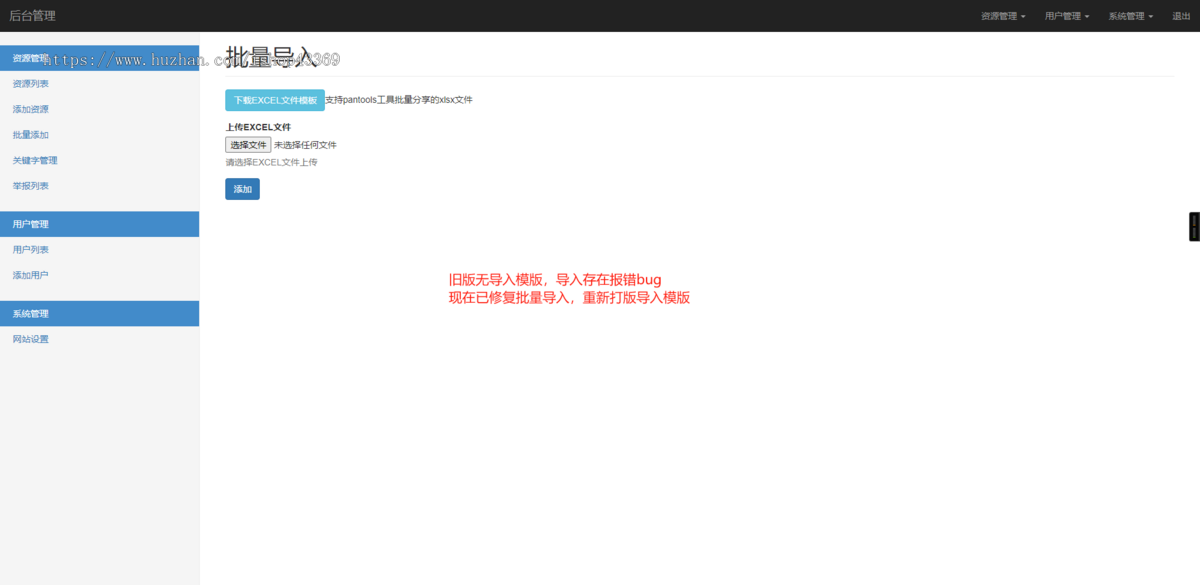Click the 用户管理 sidebar section header
Image resolution: width=1200 pixels, height=585 pixels.
pos(99,224)
